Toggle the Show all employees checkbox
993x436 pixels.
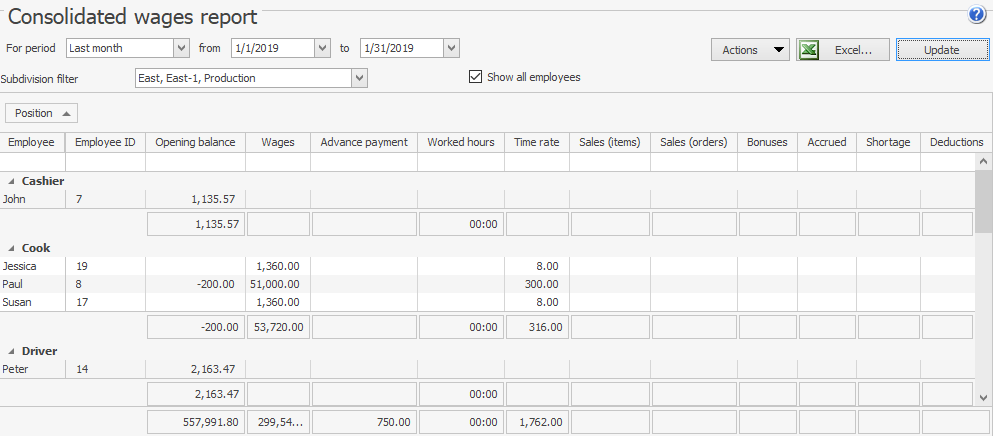476,77
